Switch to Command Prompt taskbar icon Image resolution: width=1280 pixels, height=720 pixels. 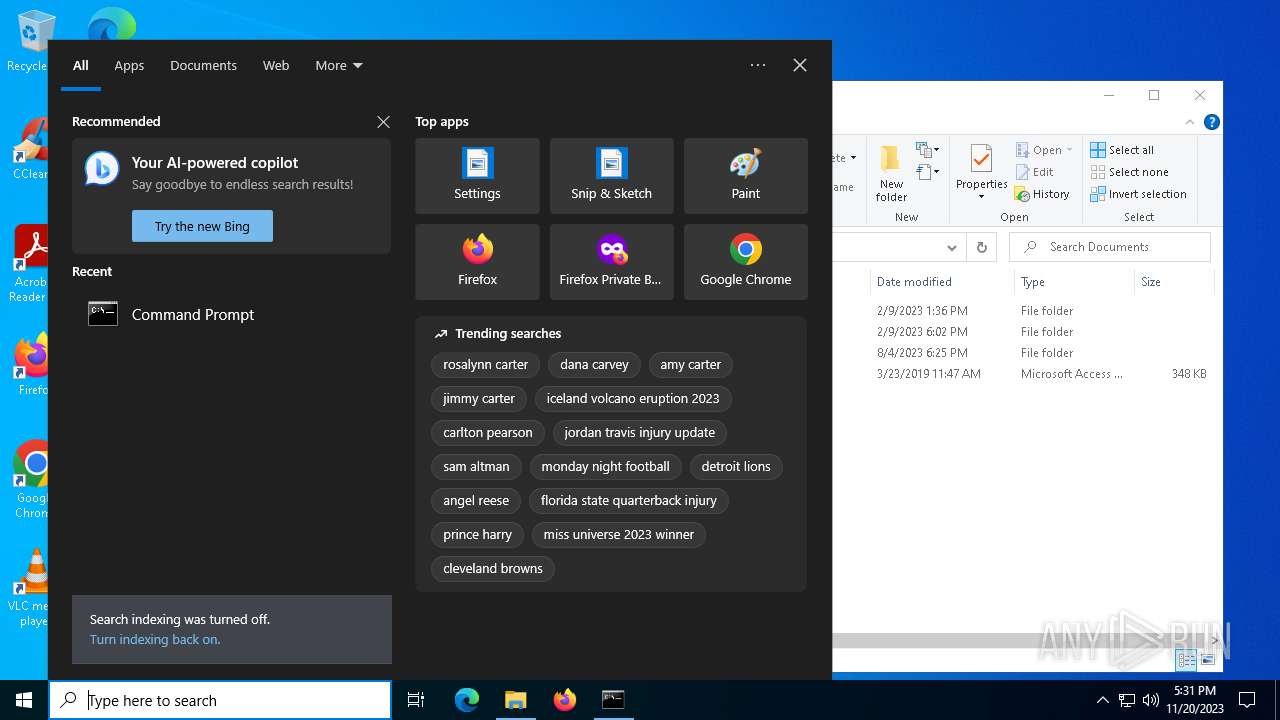(x=613, y=700)
